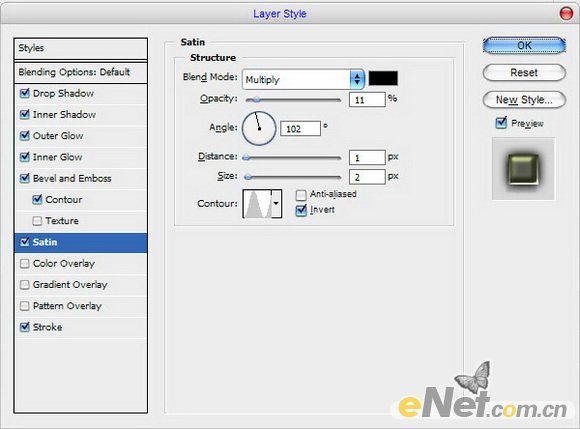This screenshot has height=429, width=580.
Task: Enable the Texture checkbox
Action: point(37,221)
